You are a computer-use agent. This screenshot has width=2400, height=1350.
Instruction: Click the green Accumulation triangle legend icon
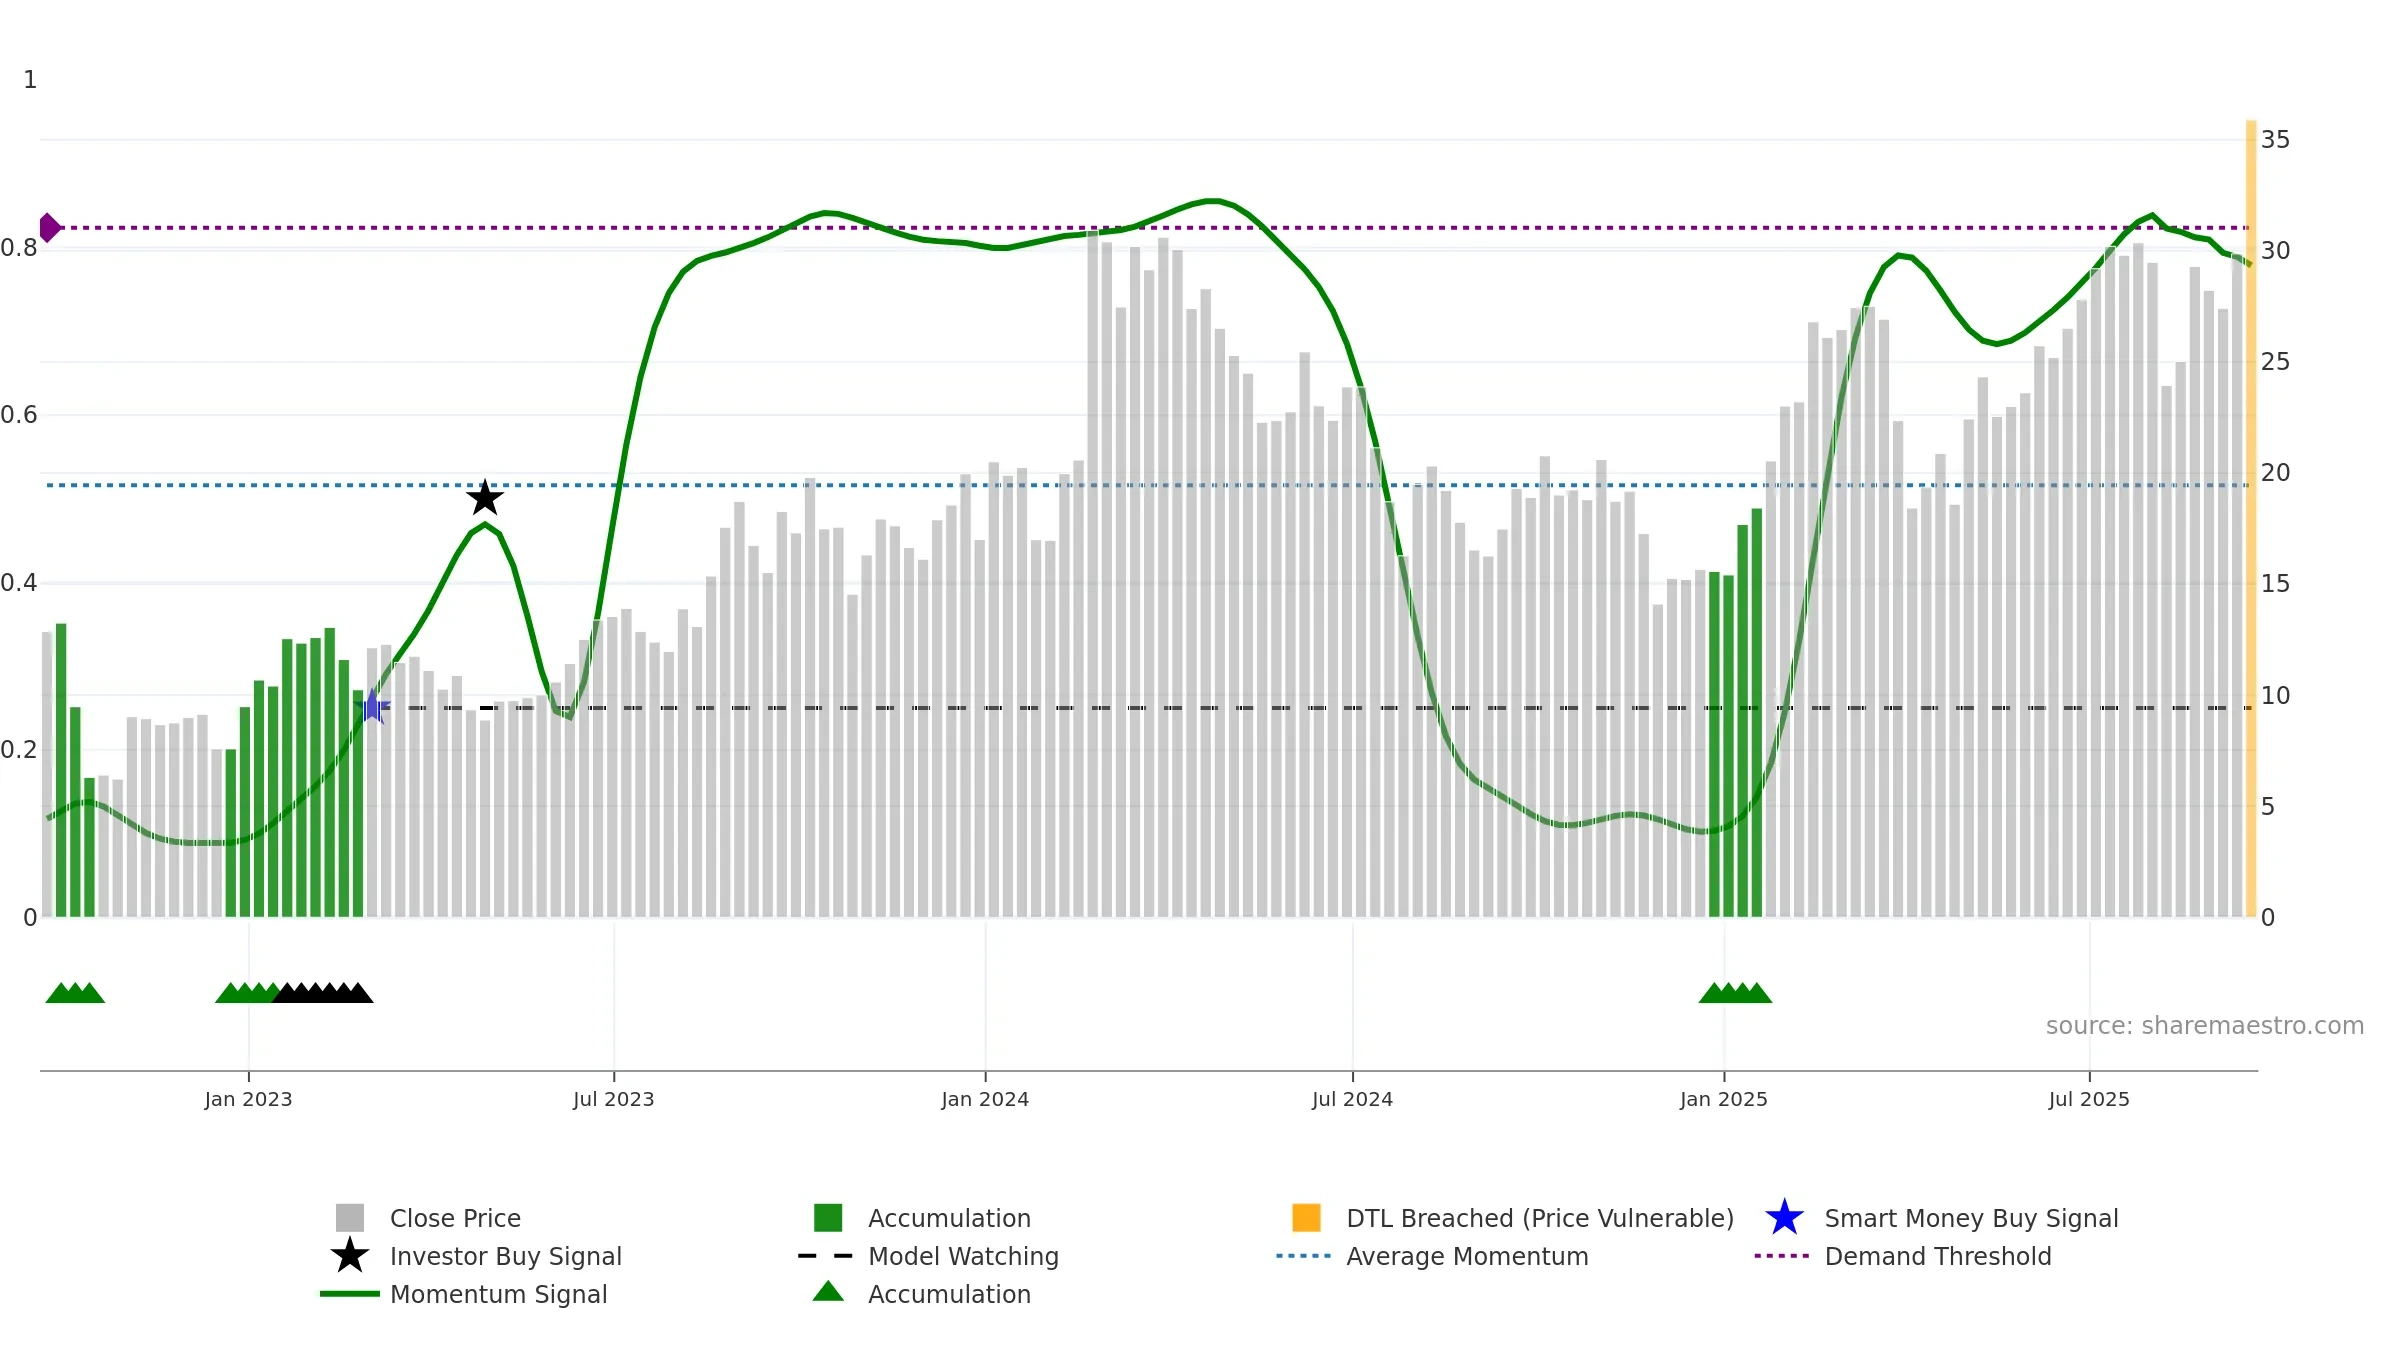828,1292
